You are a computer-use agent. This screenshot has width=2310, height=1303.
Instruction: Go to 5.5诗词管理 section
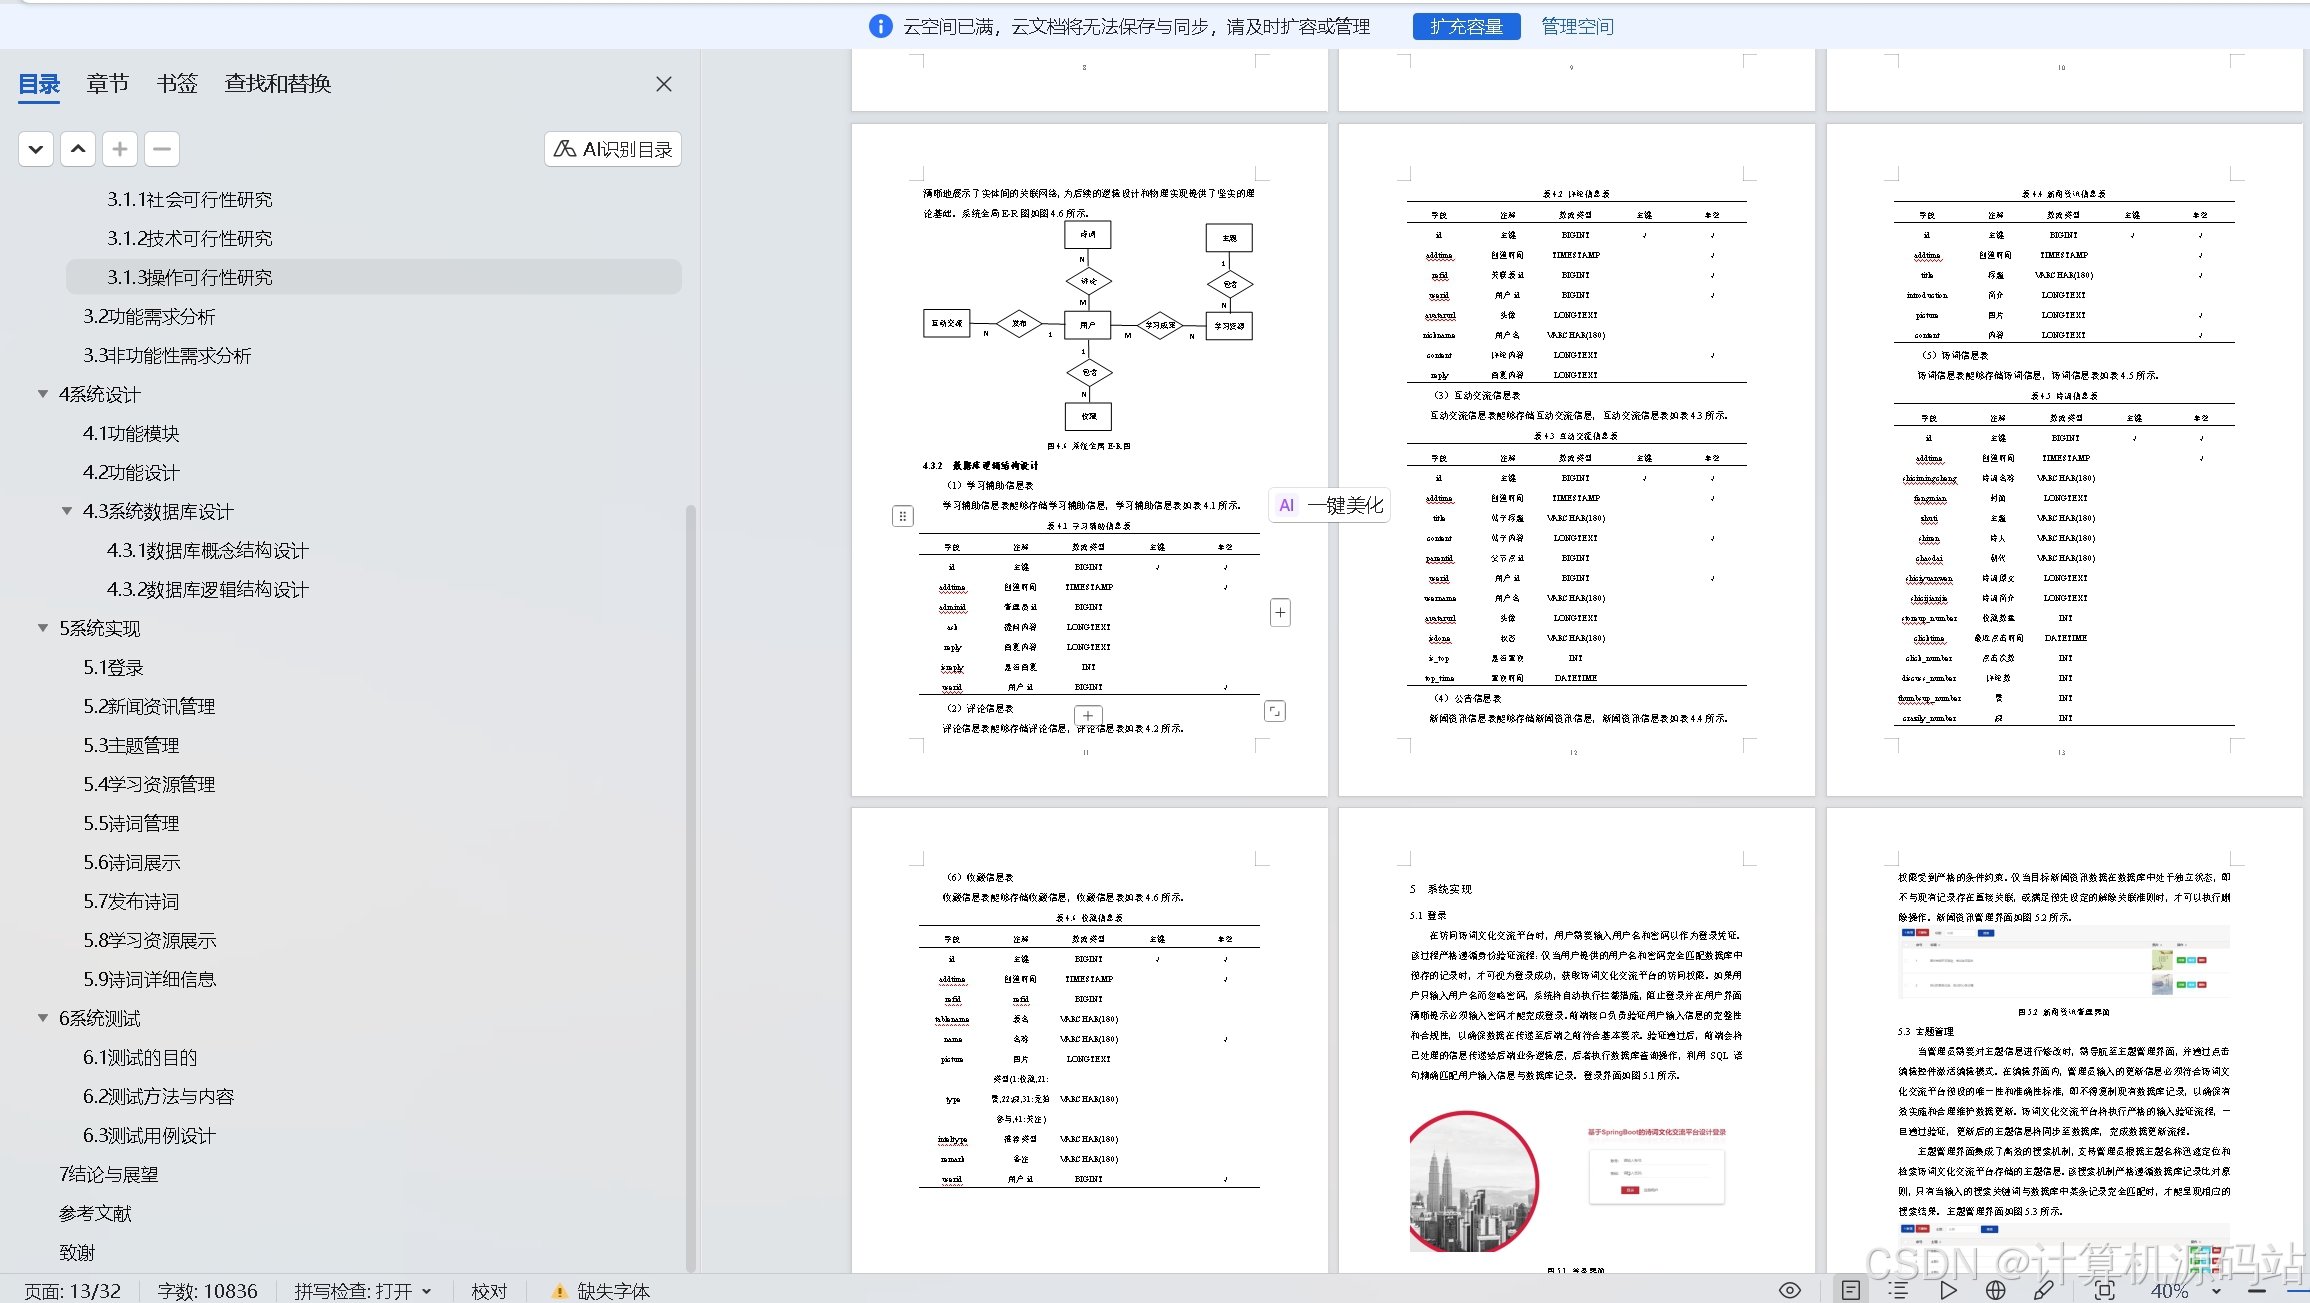click(x=131, y=824)
